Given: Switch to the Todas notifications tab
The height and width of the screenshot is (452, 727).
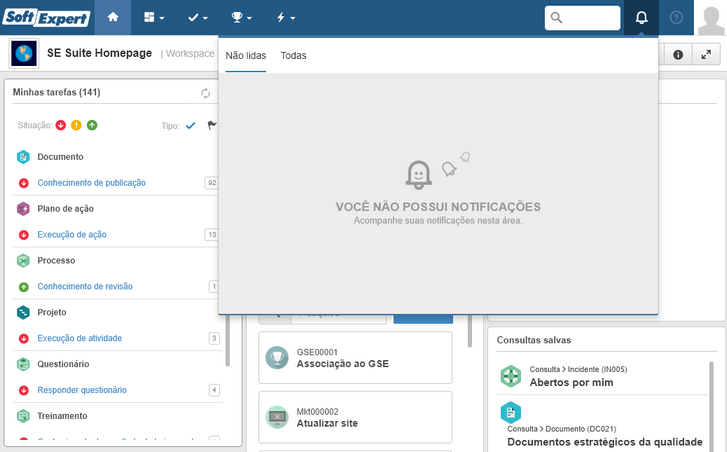Looking at the screenshot, I should [293, 56].
